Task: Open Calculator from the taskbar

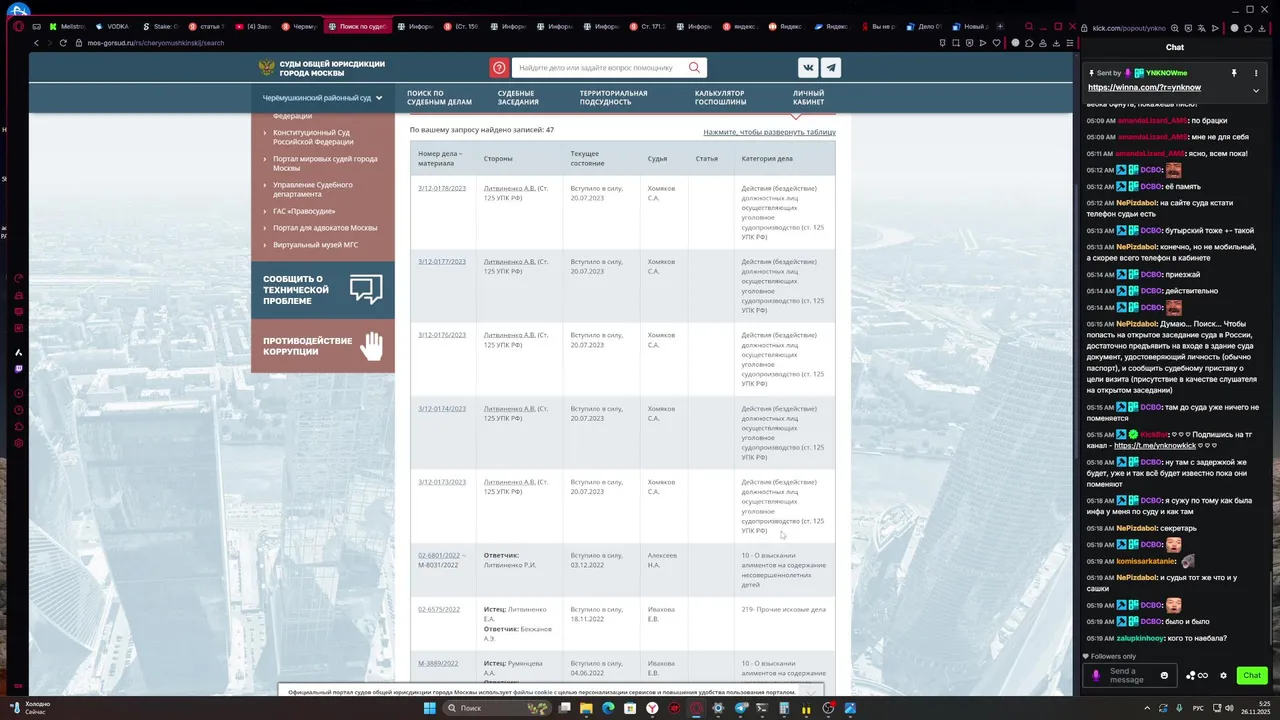Action: coord(784,708)
